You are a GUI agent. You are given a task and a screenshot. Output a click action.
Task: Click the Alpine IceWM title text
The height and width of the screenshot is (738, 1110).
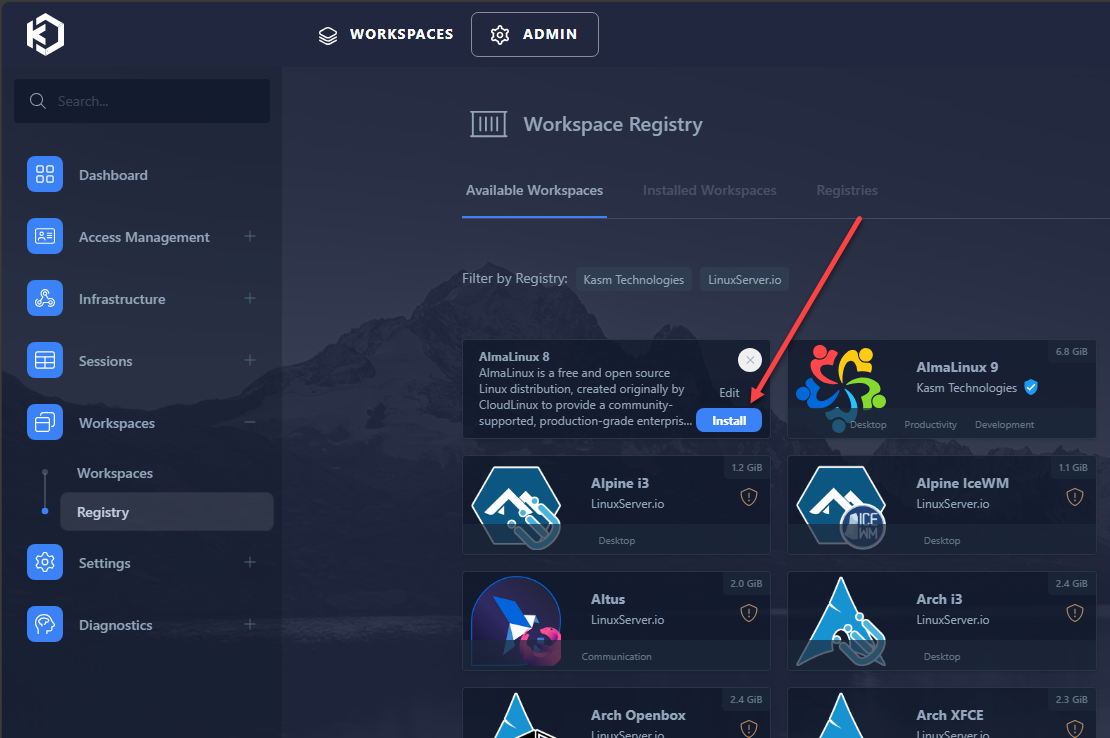click(x=962, y=483)
